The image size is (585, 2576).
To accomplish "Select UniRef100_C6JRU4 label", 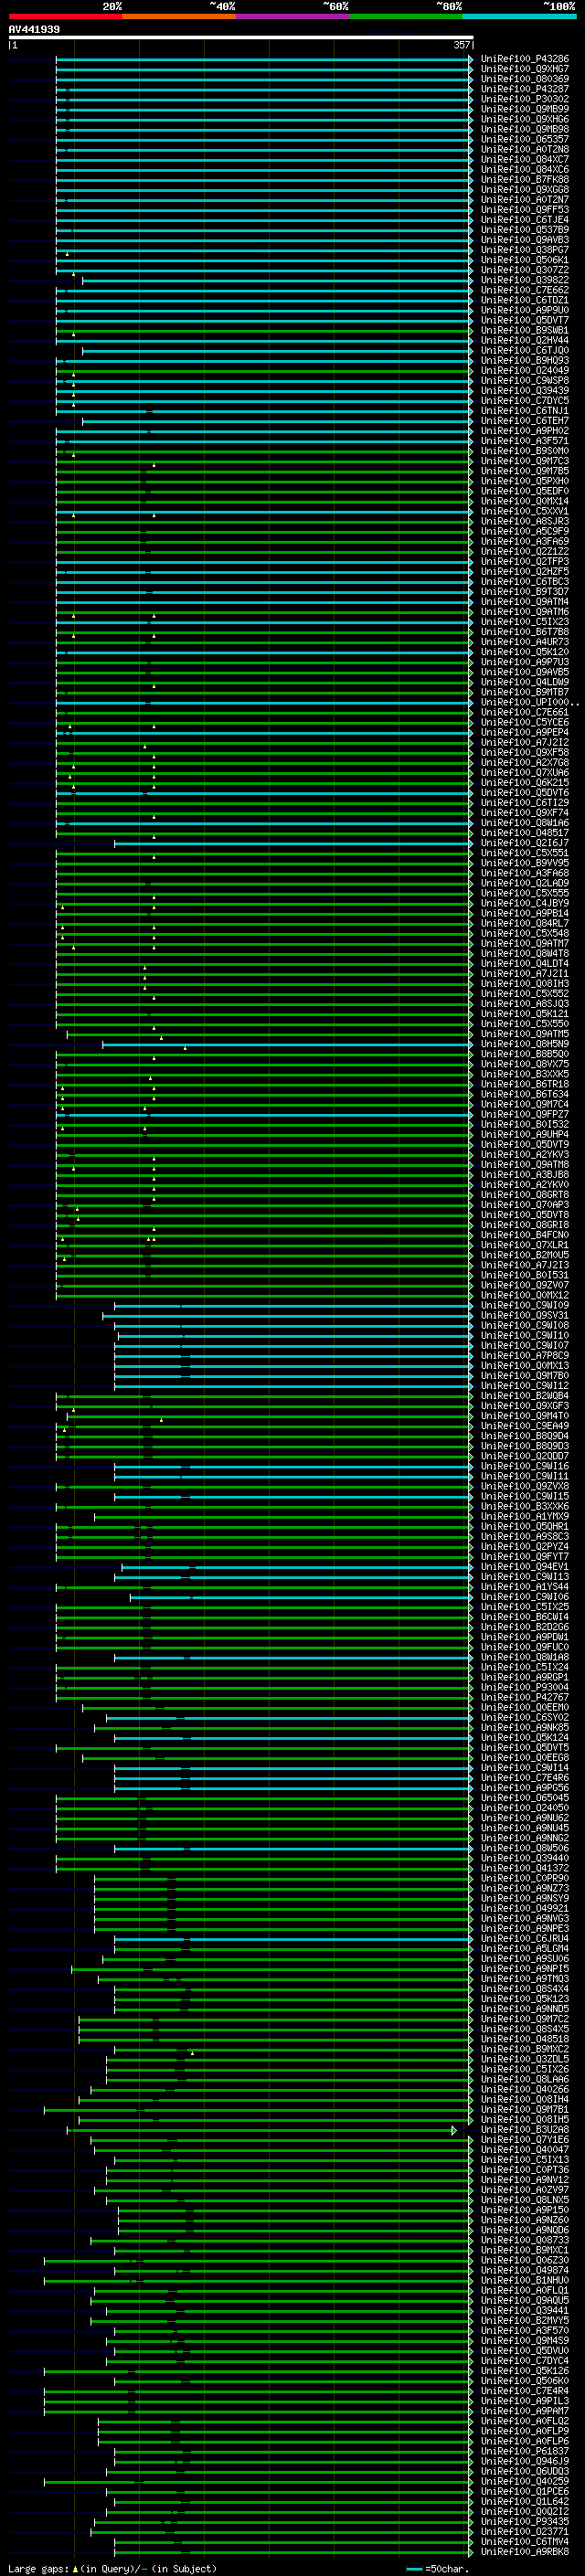I will point(525,1939).
